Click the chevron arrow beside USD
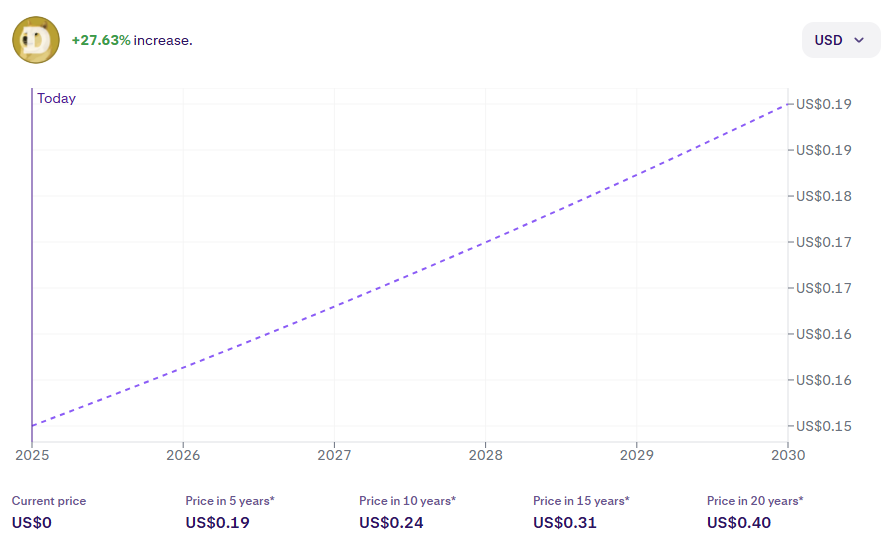Image resolution: width=893 pixels, height=555 pixels. [x=858, y=40]
